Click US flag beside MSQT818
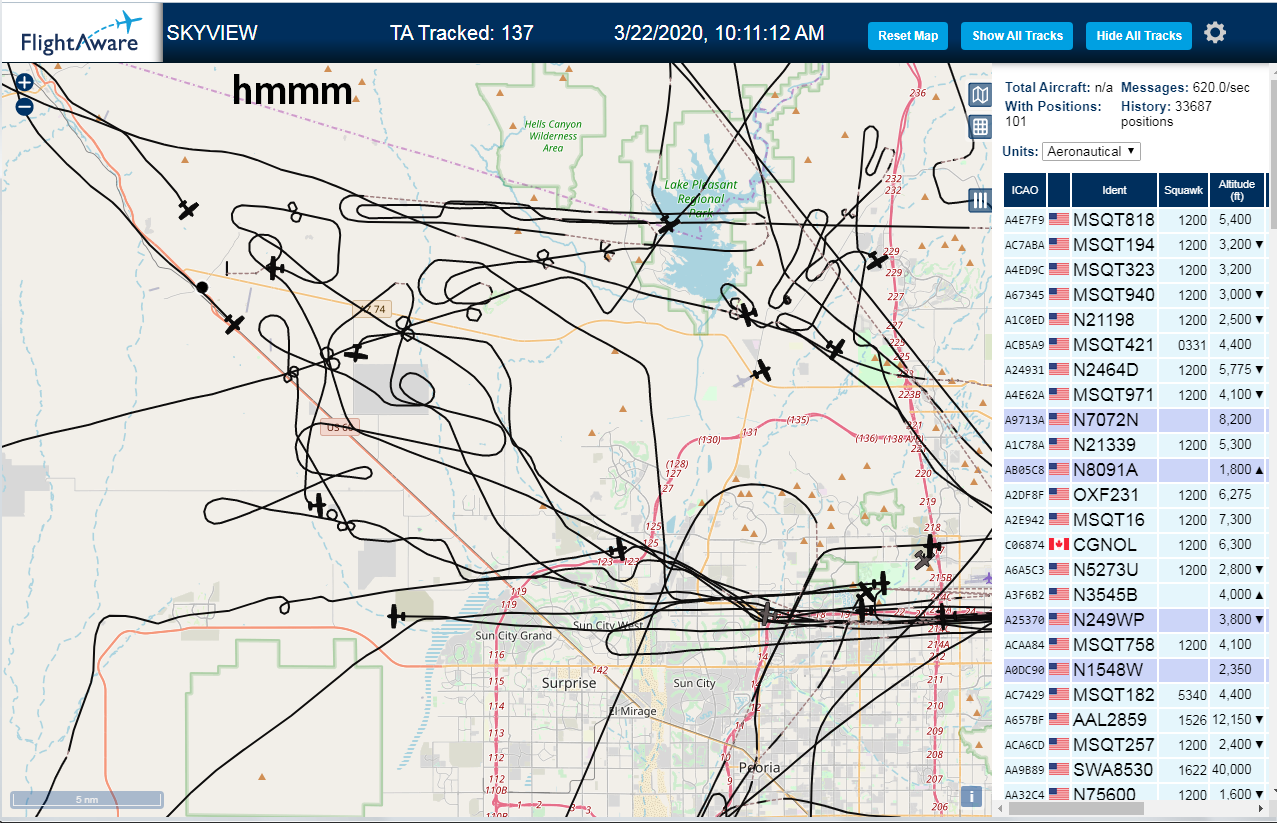 coord(1058,219)
